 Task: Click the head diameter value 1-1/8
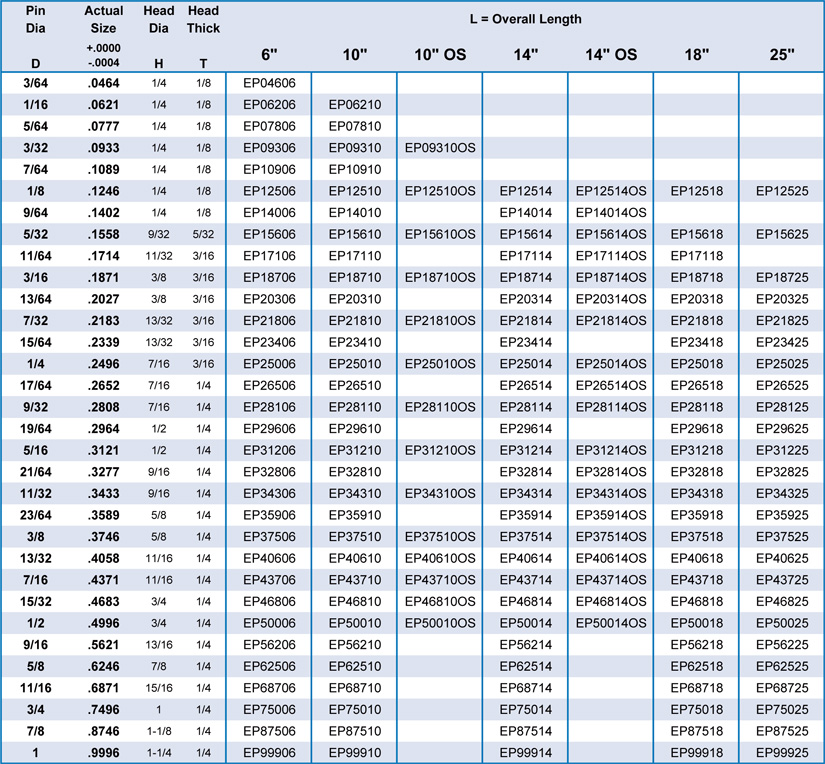159,731
